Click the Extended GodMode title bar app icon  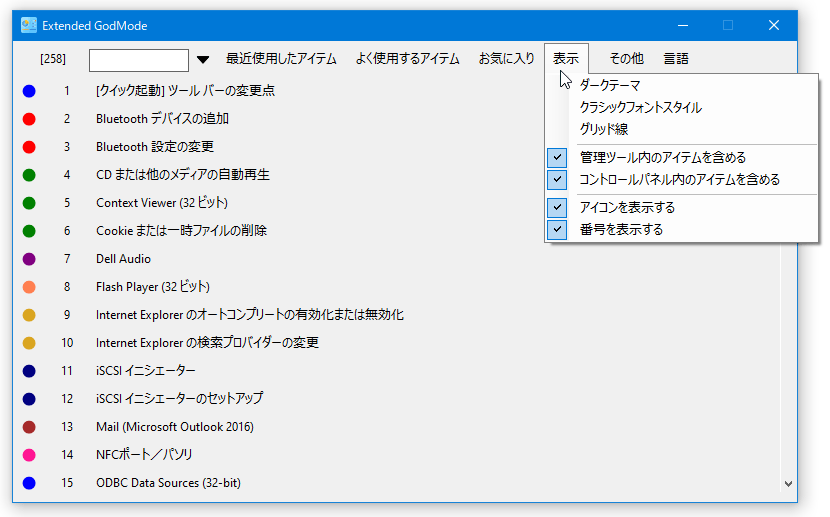[x=29, y=25]
